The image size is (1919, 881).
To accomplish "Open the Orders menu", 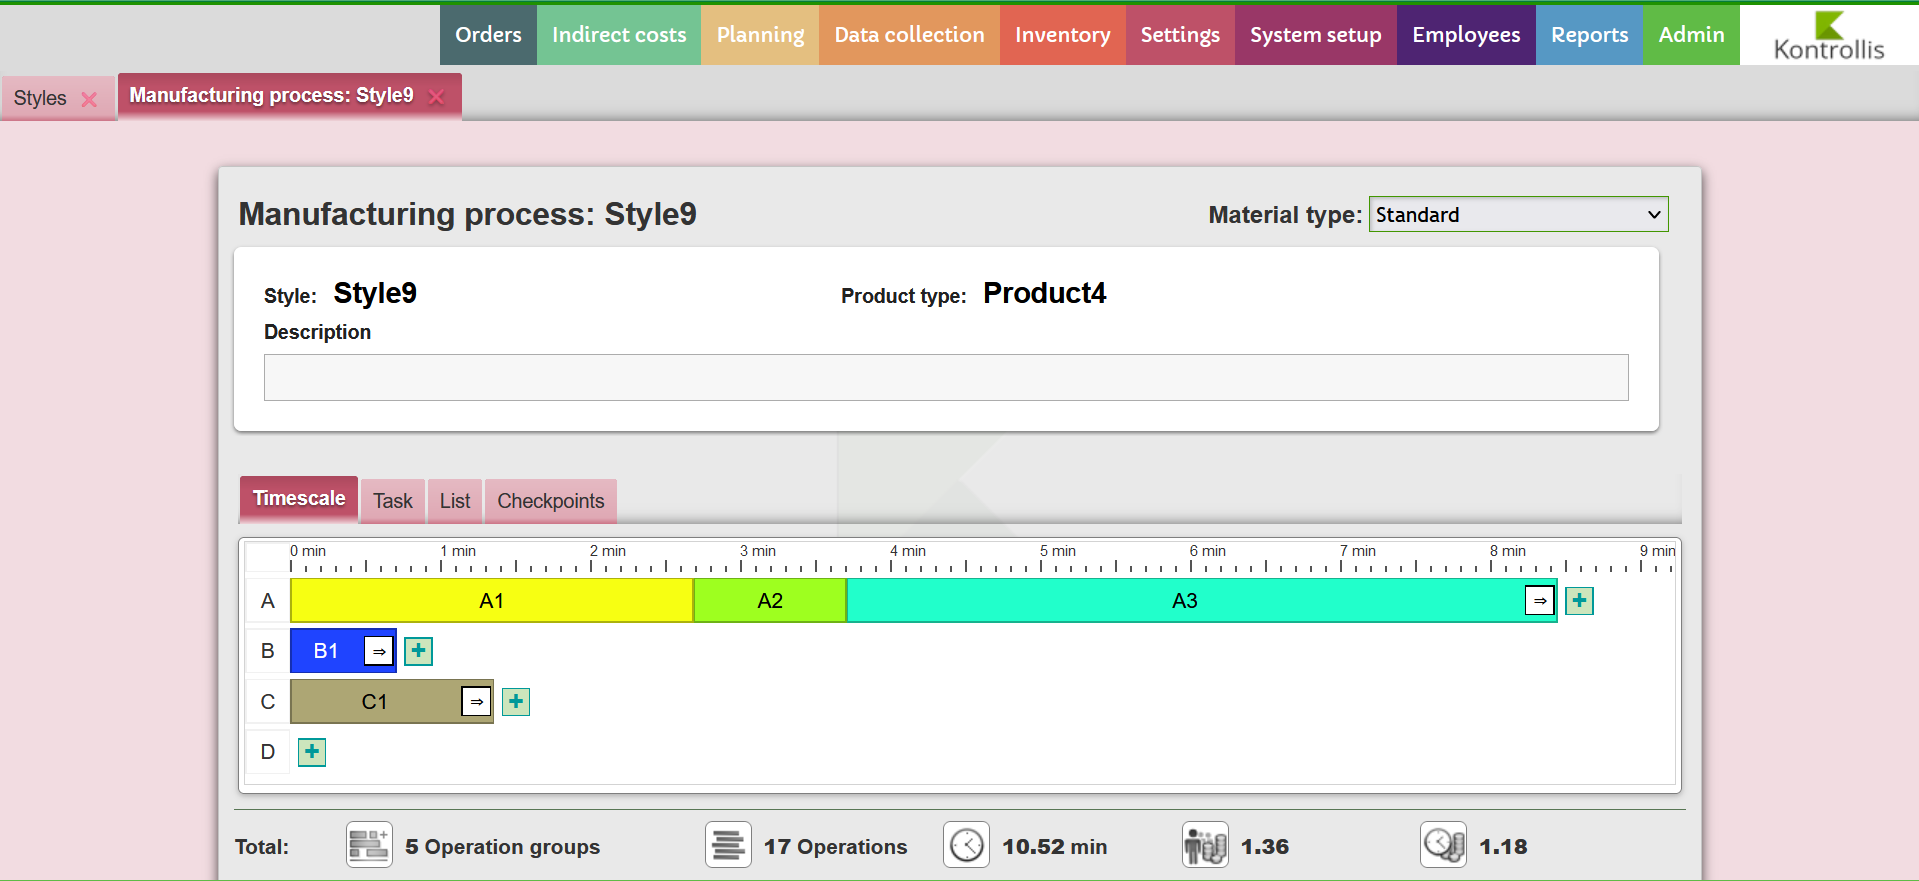I will [x=488, y=35].
